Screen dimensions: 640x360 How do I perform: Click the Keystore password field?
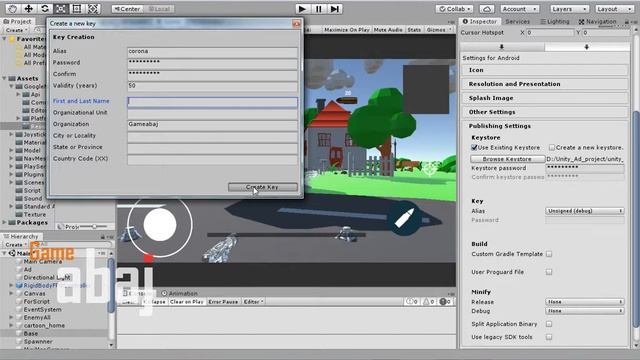584,168
